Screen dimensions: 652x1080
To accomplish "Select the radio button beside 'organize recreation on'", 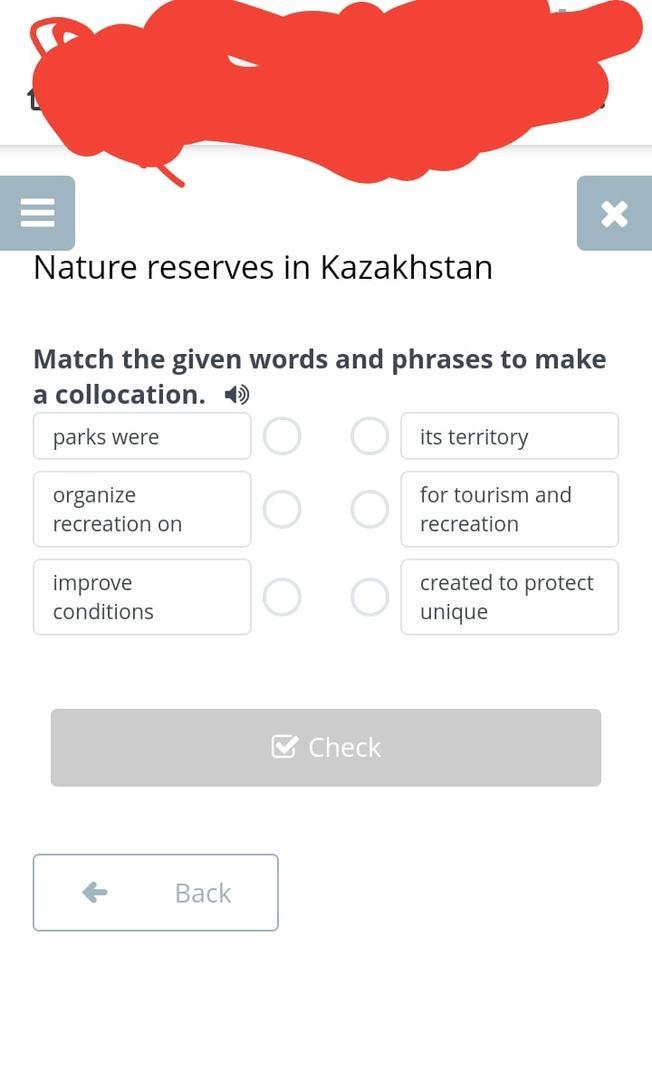I will tap(282, 509).
